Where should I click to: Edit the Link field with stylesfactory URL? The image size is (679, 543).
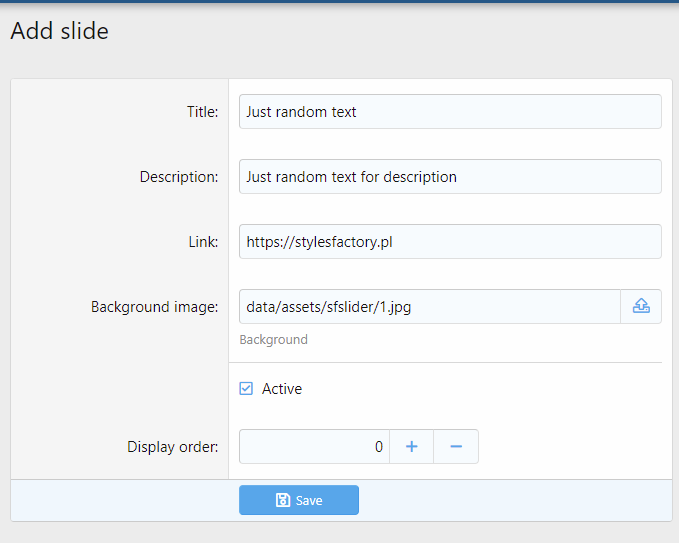[x=450, y=242]
